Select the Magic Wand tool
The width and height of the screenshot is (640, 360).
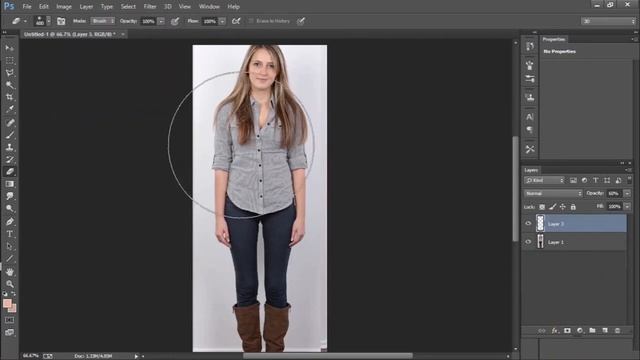tap(9, 85)
